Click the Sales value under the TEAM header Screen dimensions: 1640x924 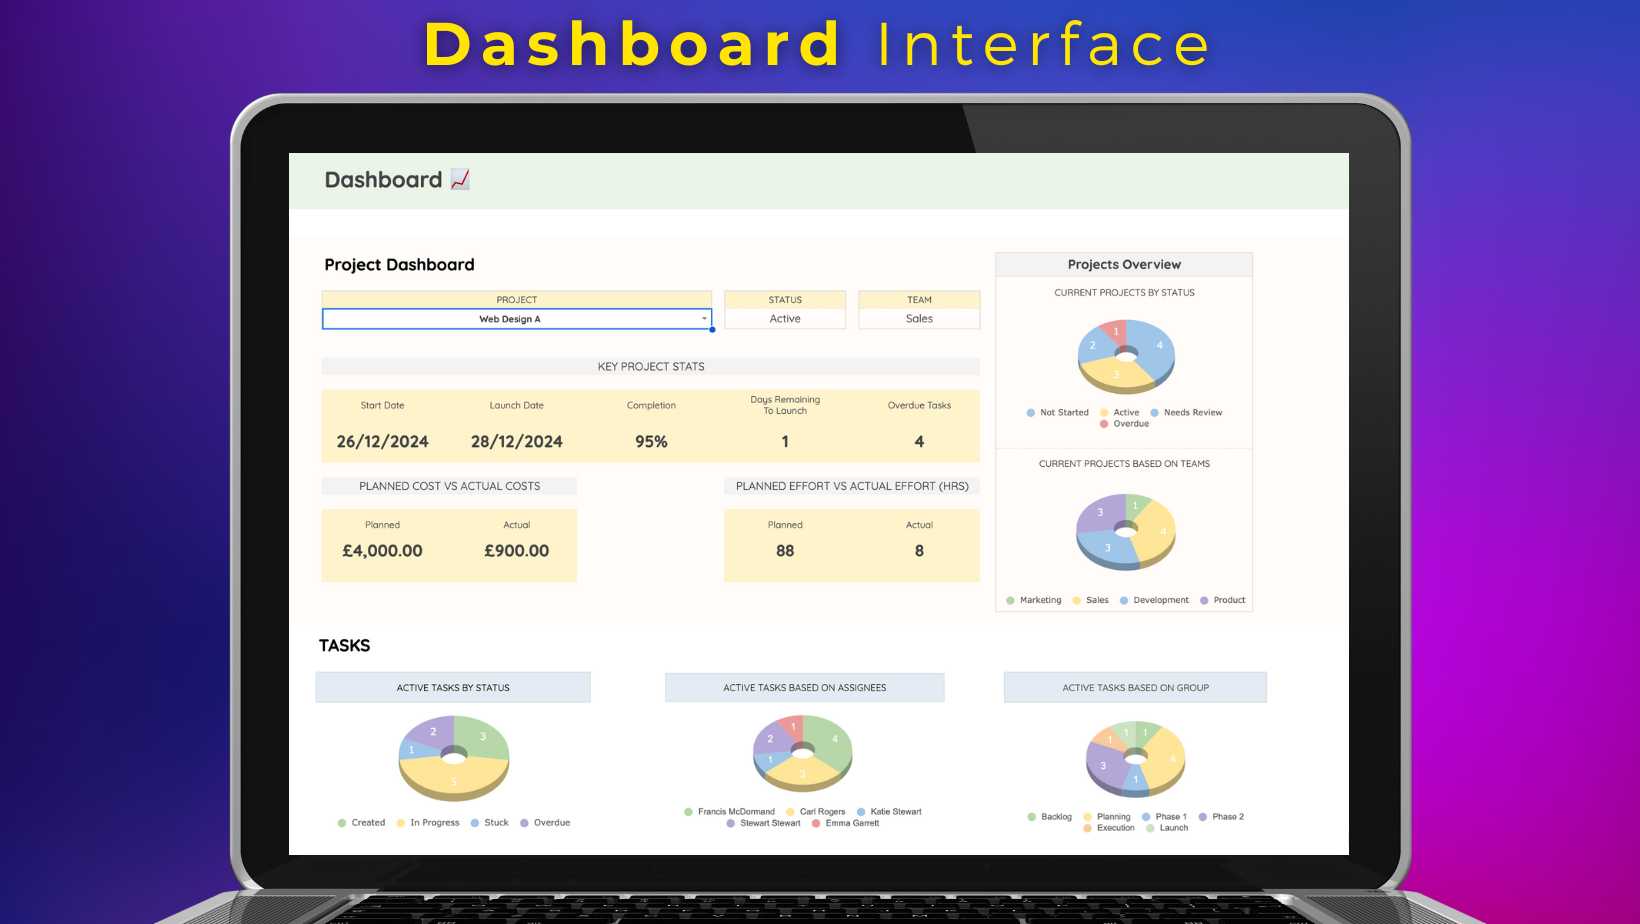click(919, 319)
